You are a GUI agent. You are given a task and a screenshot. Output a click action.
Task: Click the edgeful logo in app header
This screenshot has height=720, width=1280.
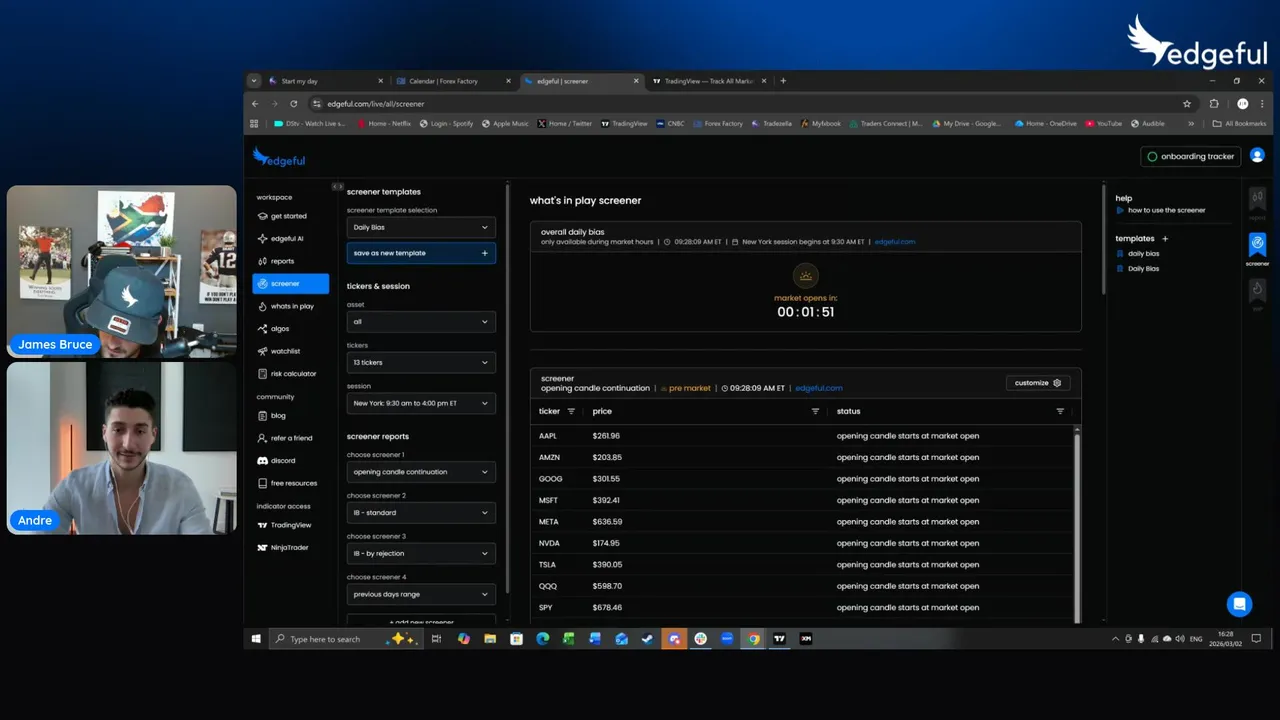pyautogui.click(x=279, y=157)
